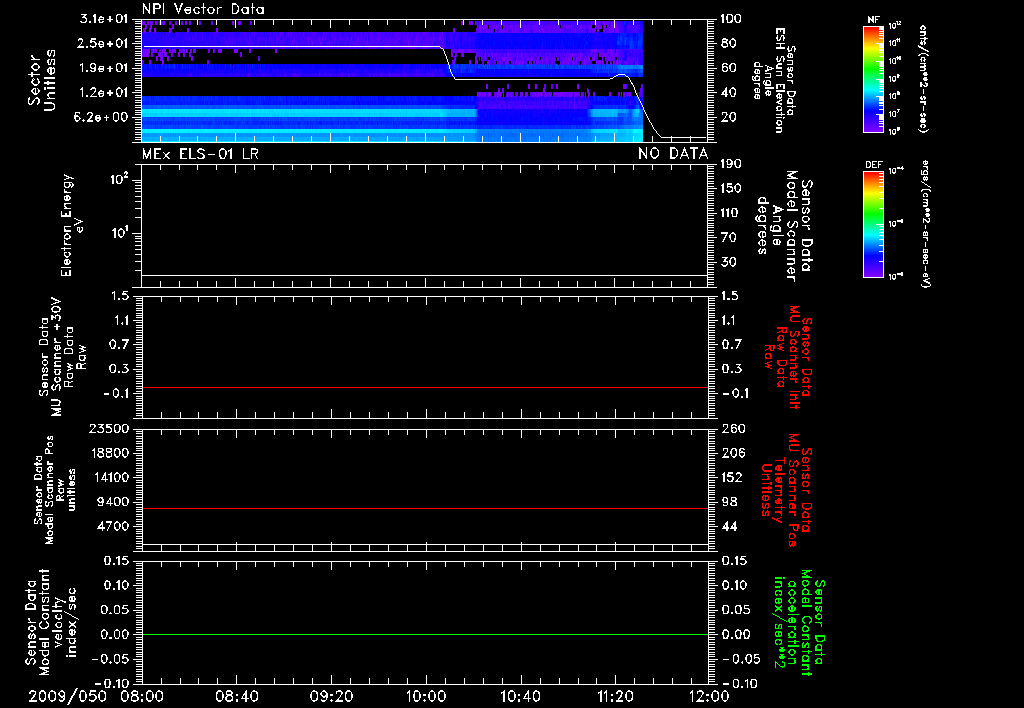Select the 'NPI Vector Data' title

click(x=203, y=9)
